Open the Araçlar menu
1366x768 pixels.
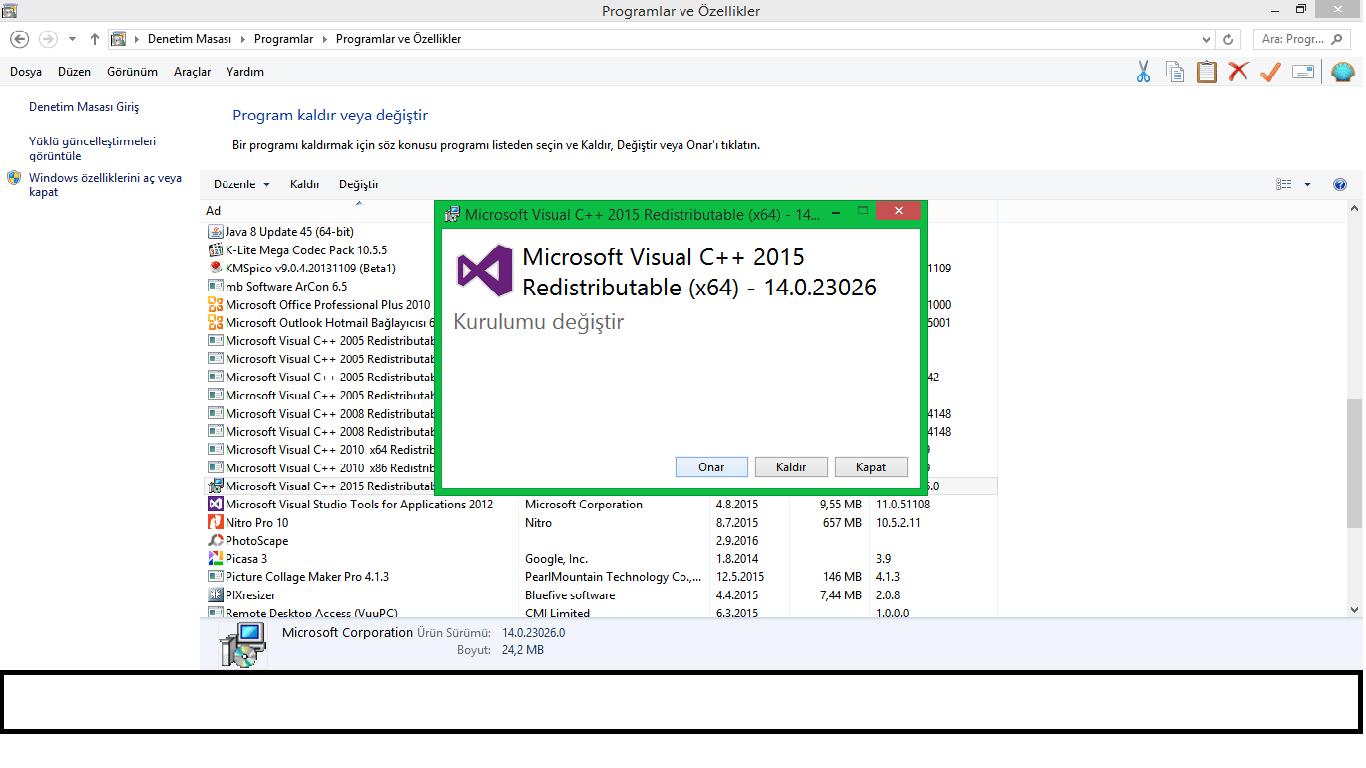tap(192, 72)
